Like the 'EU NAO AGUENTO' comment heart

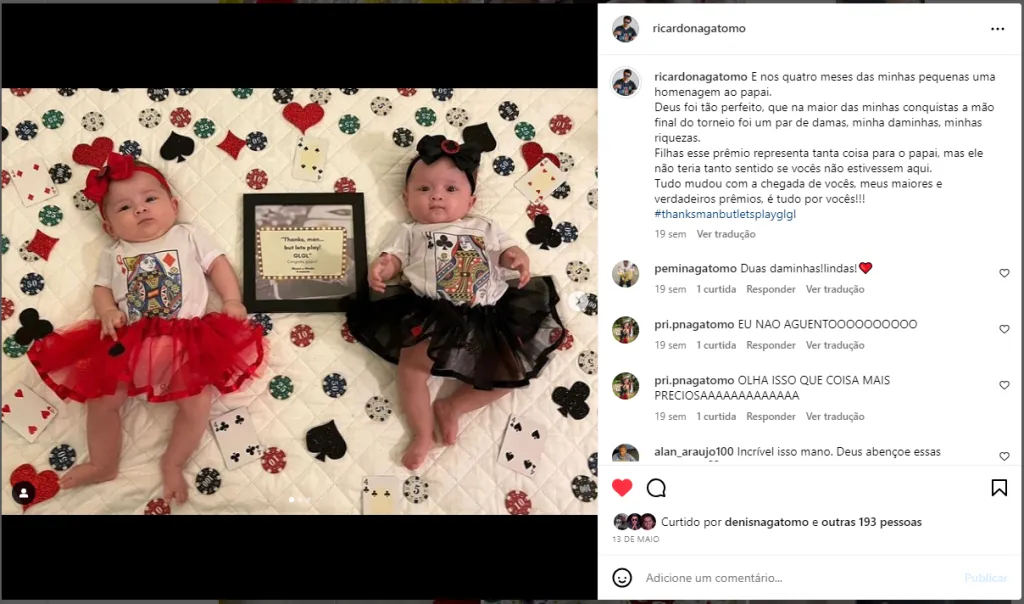click(x=1004, y=330)
